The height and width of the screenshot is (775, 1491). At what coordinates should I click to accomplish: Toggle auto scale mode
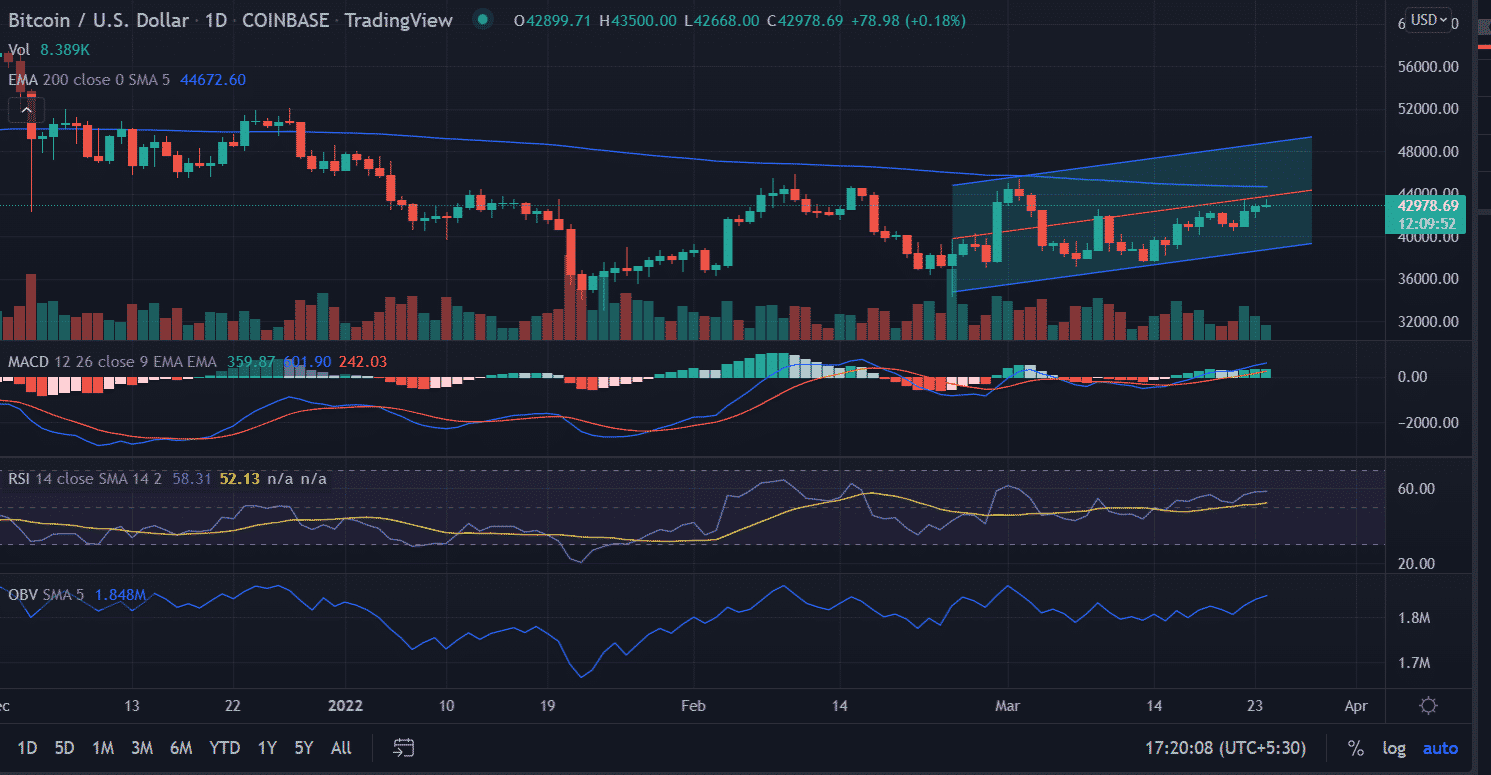(x=1440, y=748)
